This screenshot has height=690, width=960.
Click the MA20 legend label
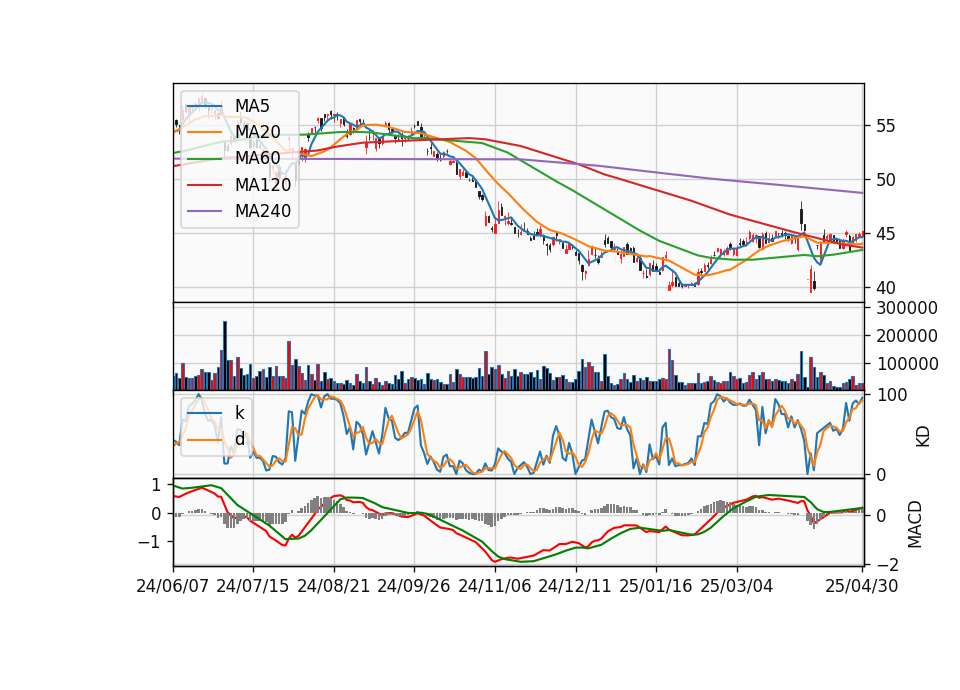[x=257, y=132]
